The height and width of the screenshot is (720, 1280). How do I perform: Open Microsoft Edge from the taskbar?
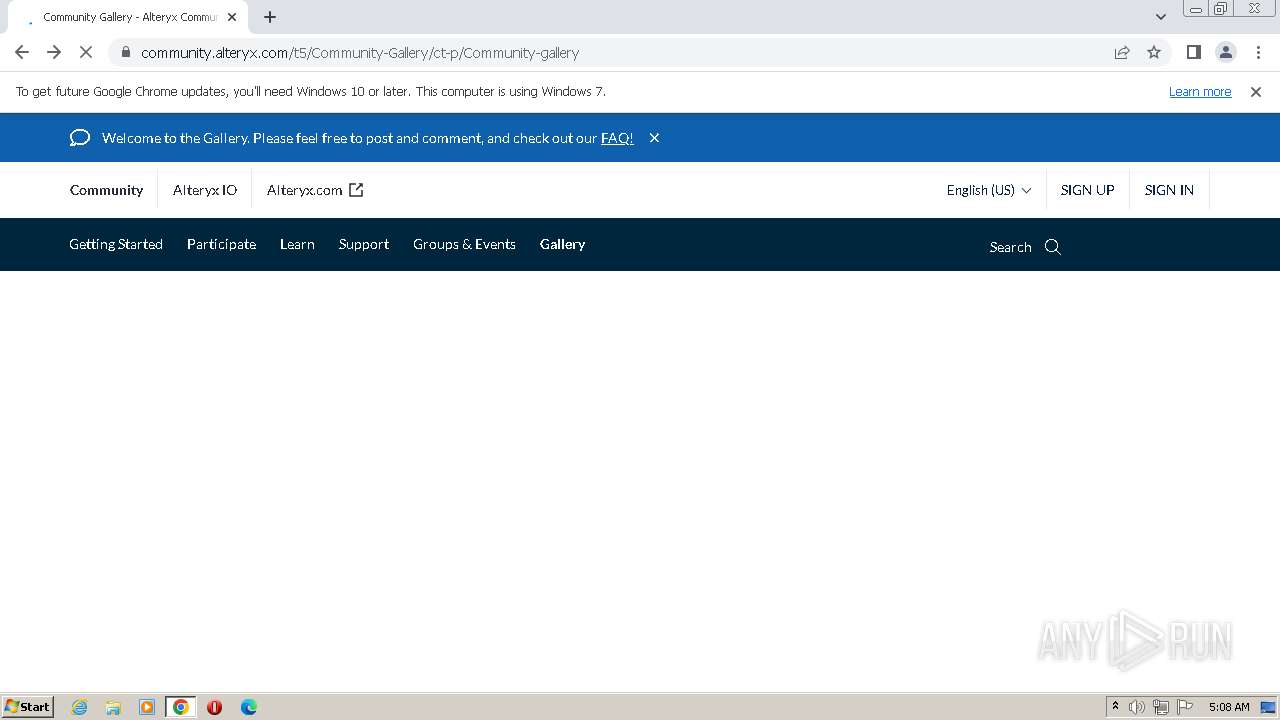click(x=249, y=707)
